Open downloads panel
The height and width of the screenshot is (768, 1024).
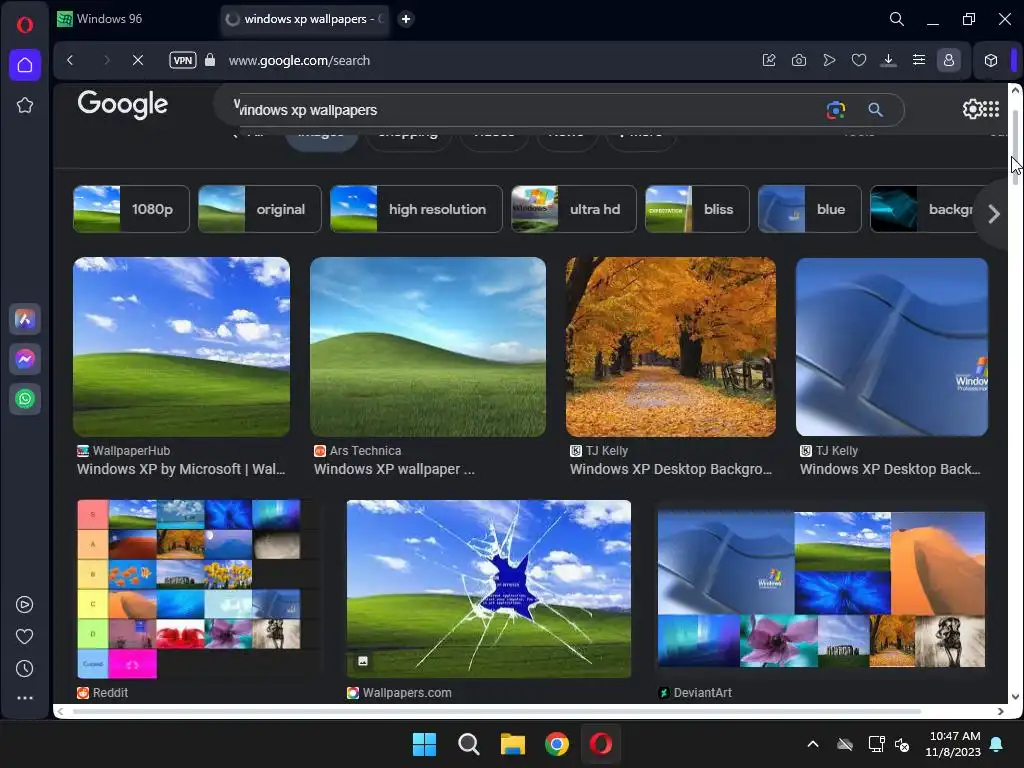coord(888,60)
